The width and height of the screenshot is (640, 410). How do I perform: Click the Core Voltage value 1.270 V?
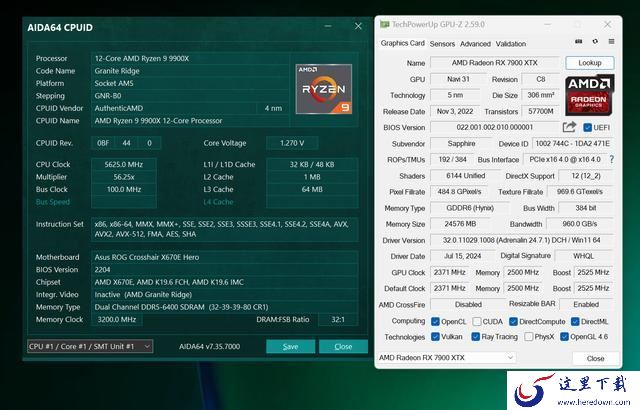tap(292, 143)
